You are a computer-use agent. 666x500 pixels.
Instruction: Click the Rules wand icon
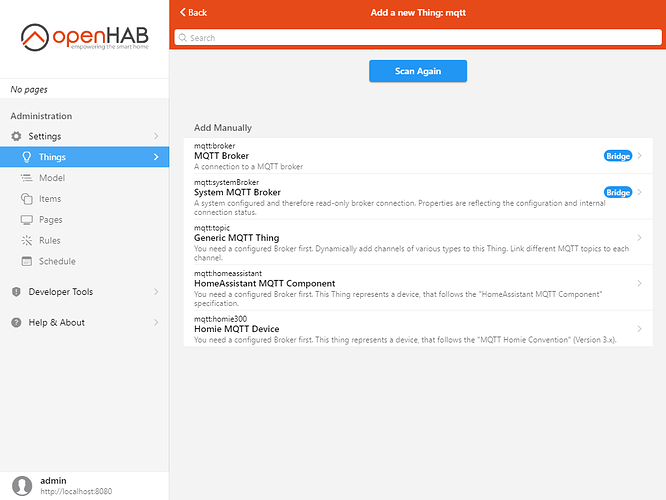[27, 241]
